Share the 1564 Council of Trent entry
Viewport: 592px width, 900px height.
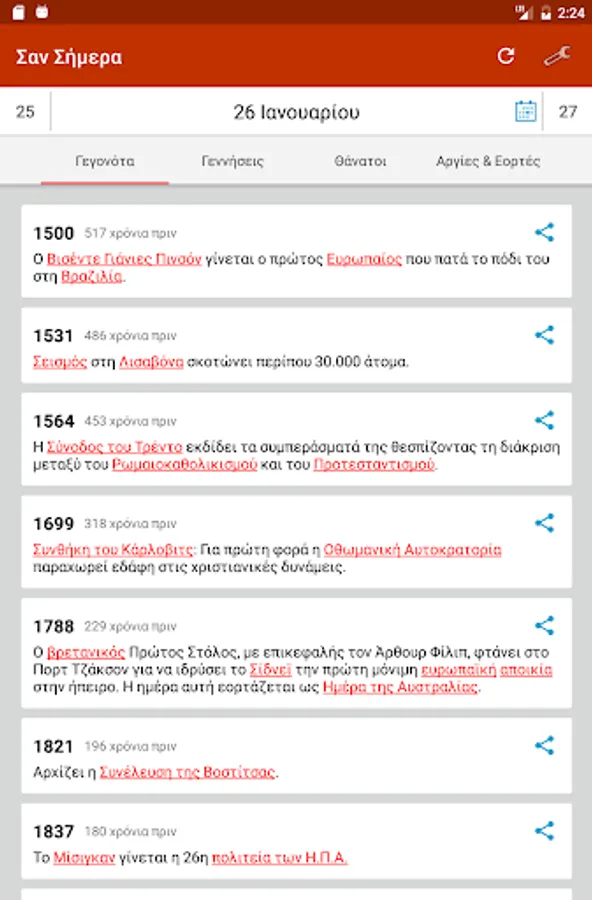point(544,420)
